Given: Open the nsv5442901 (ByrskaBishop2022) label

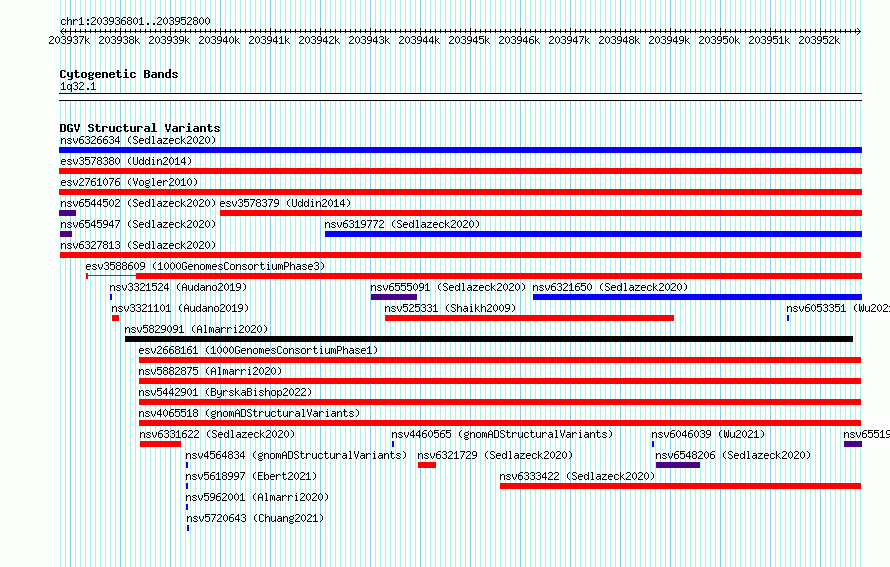Looking at the screenshot, I should point(225,392).
